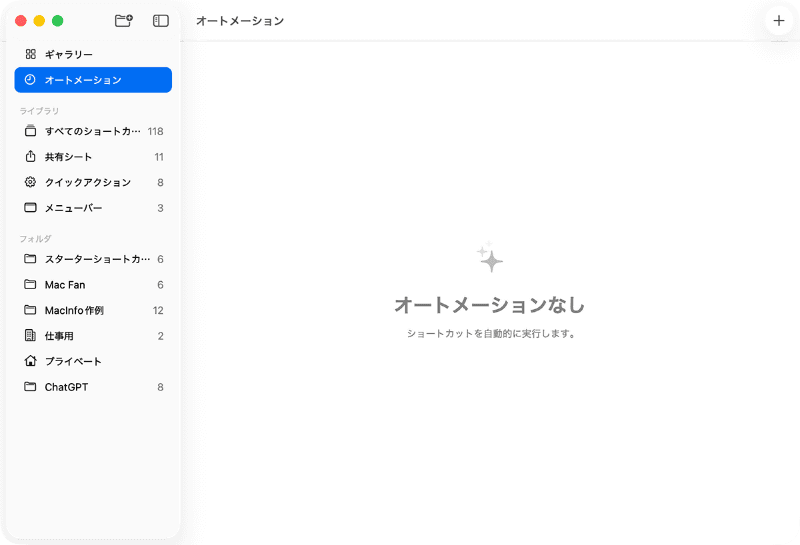Click the 12 count beside MacInfo 作例
Viewport: 800px width, 545px height.
click(158, 310)
